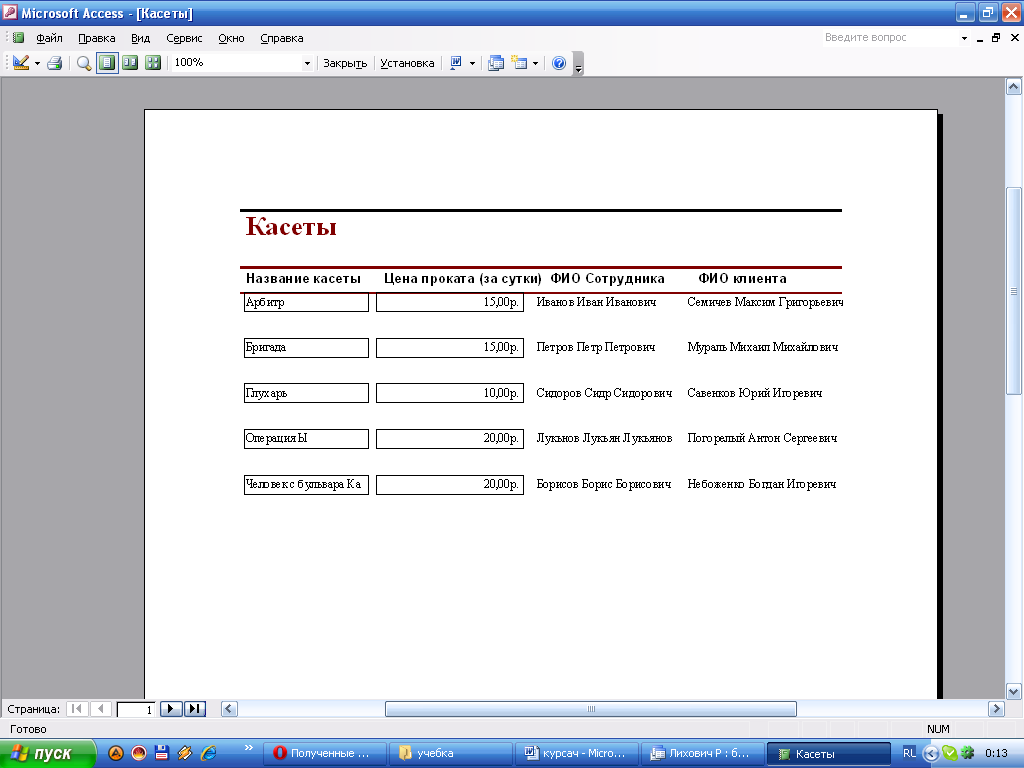Screen dimensions: 1024x768
Task: Click the Internet Explorer quick launch icon
Action: [x=209, y=753]
